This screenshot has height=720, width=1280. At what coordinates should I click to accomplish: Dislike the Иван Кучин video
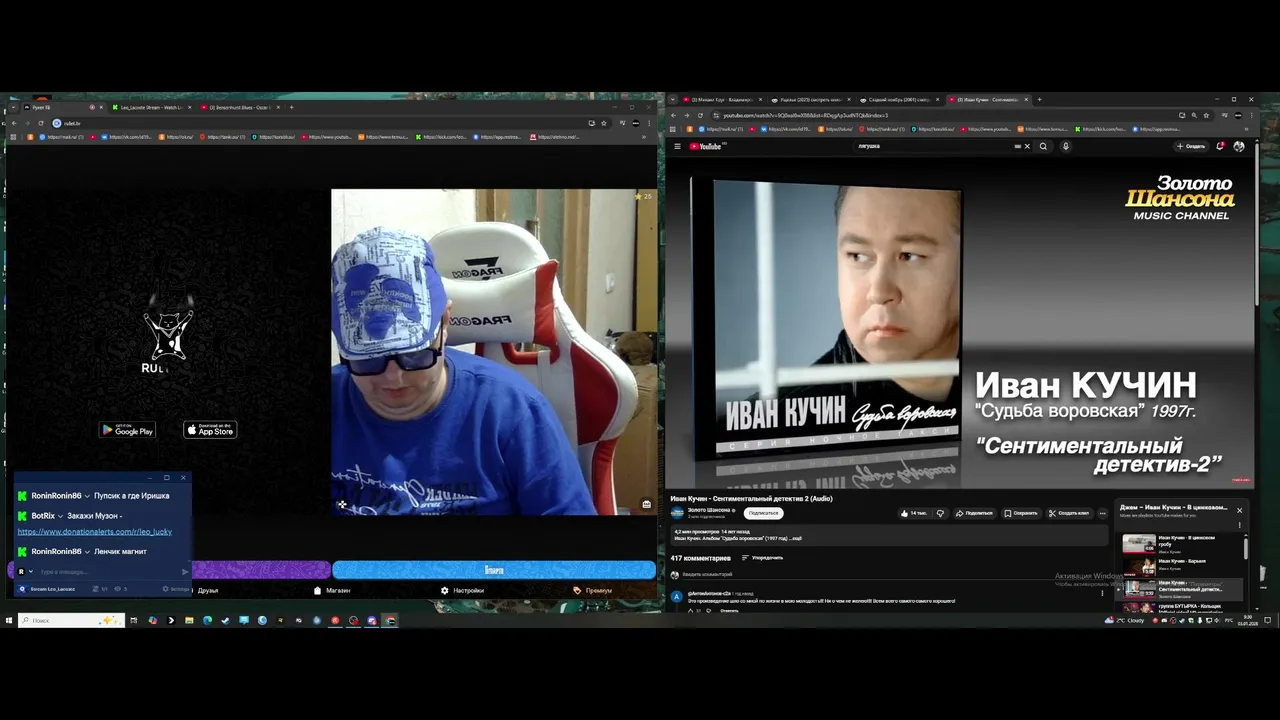pos(940,513)
